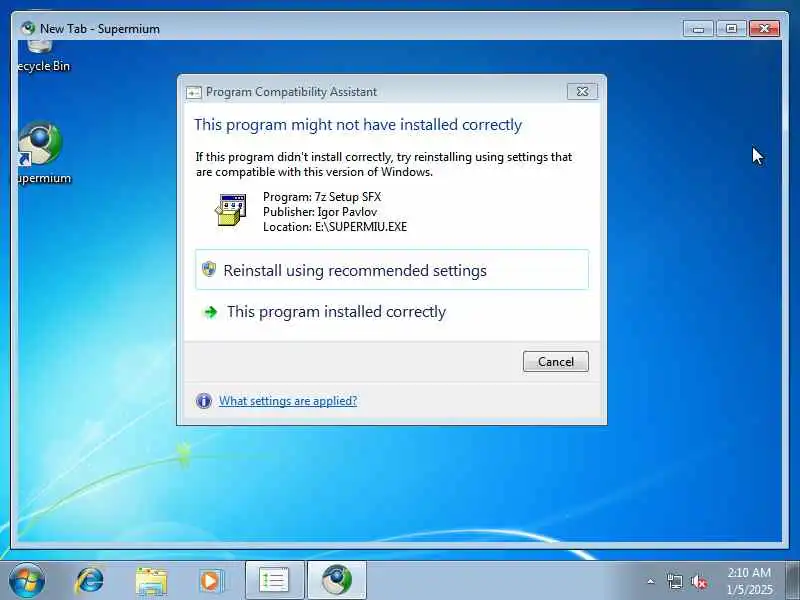
Task: Click the Location: E:\SUPERMIU.EXE text
Action: [335, 227]
